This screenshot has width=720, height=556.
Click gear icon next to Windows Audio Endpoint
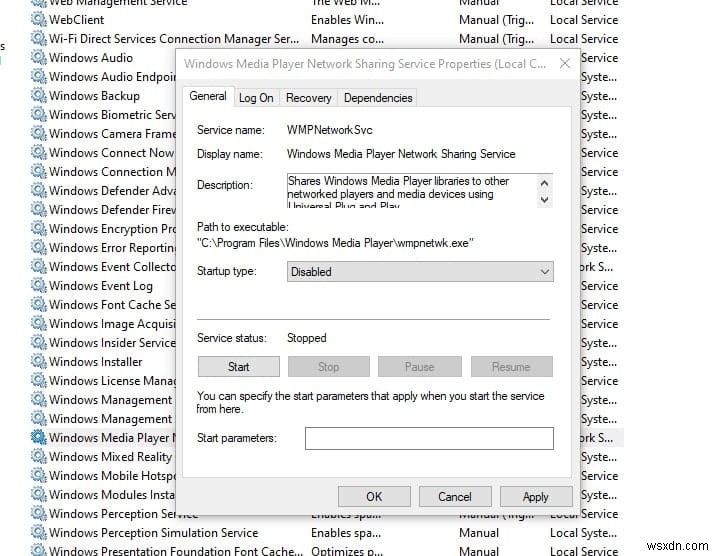pos(39,77)
